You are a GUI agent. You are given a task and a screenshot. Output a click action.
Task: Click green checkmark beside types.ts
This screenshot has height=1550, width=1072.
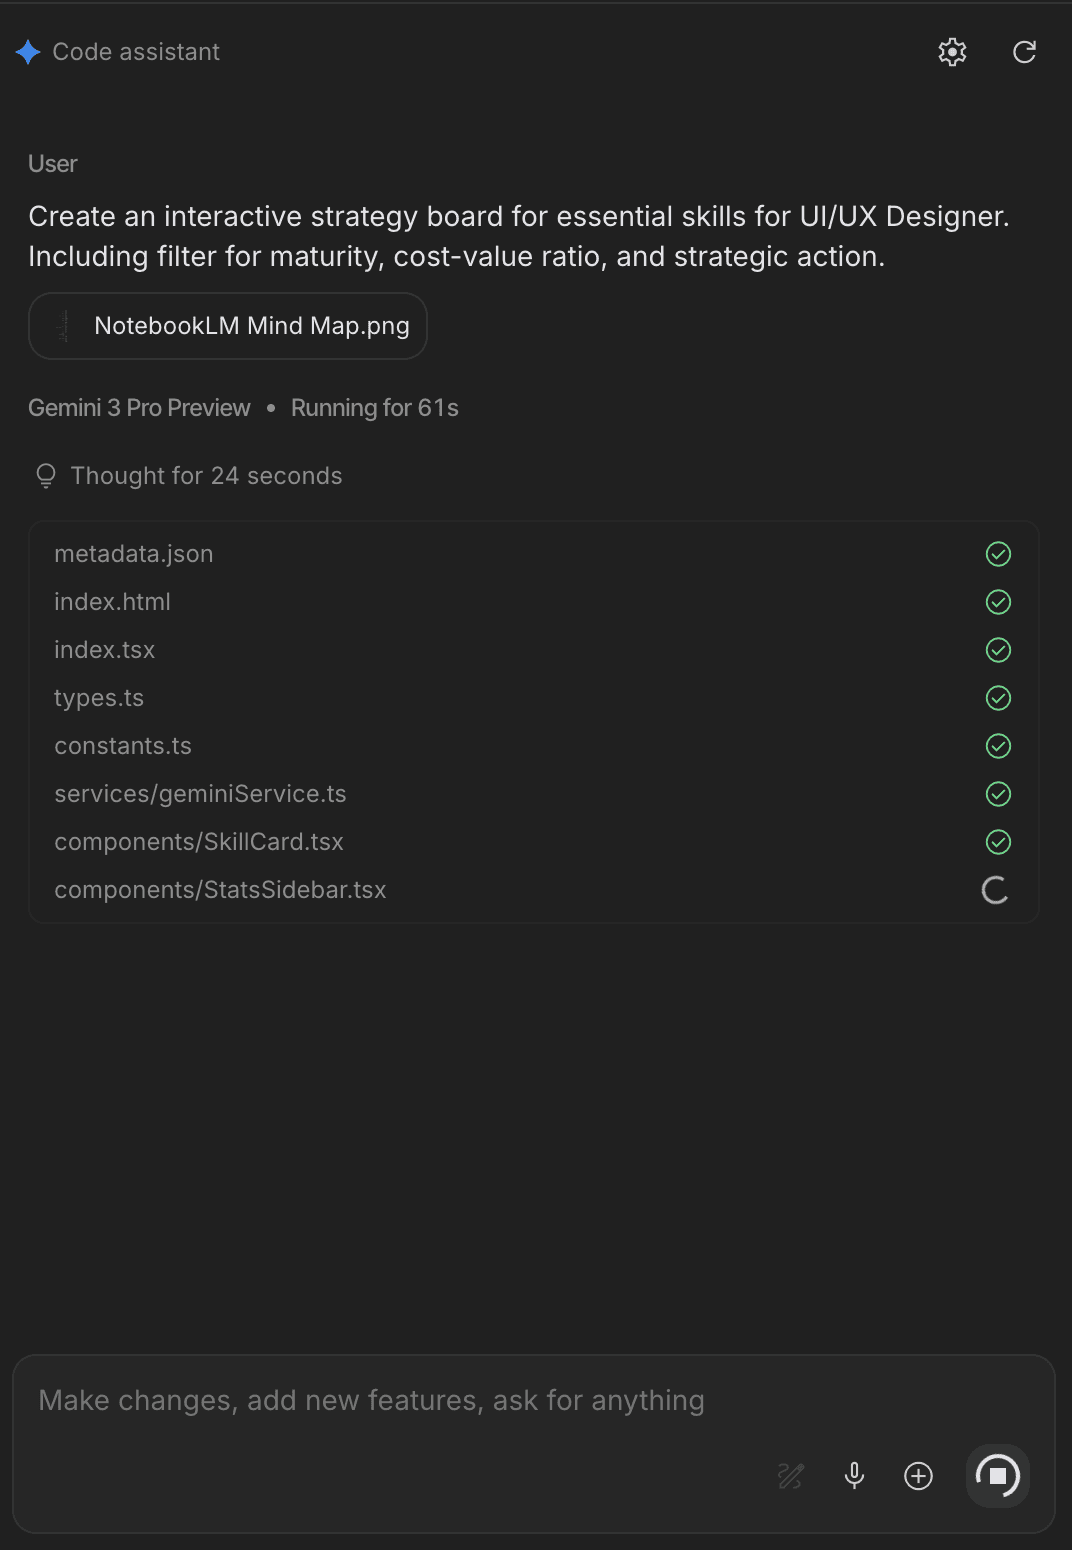point(998,698)
